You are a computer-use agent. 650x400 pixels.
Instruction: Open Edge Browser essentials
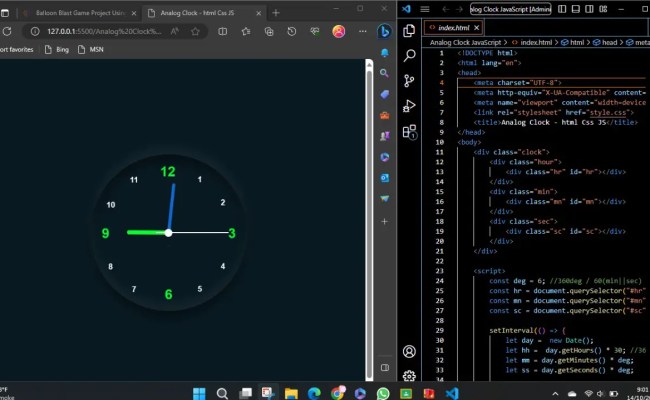coord(315,32)
